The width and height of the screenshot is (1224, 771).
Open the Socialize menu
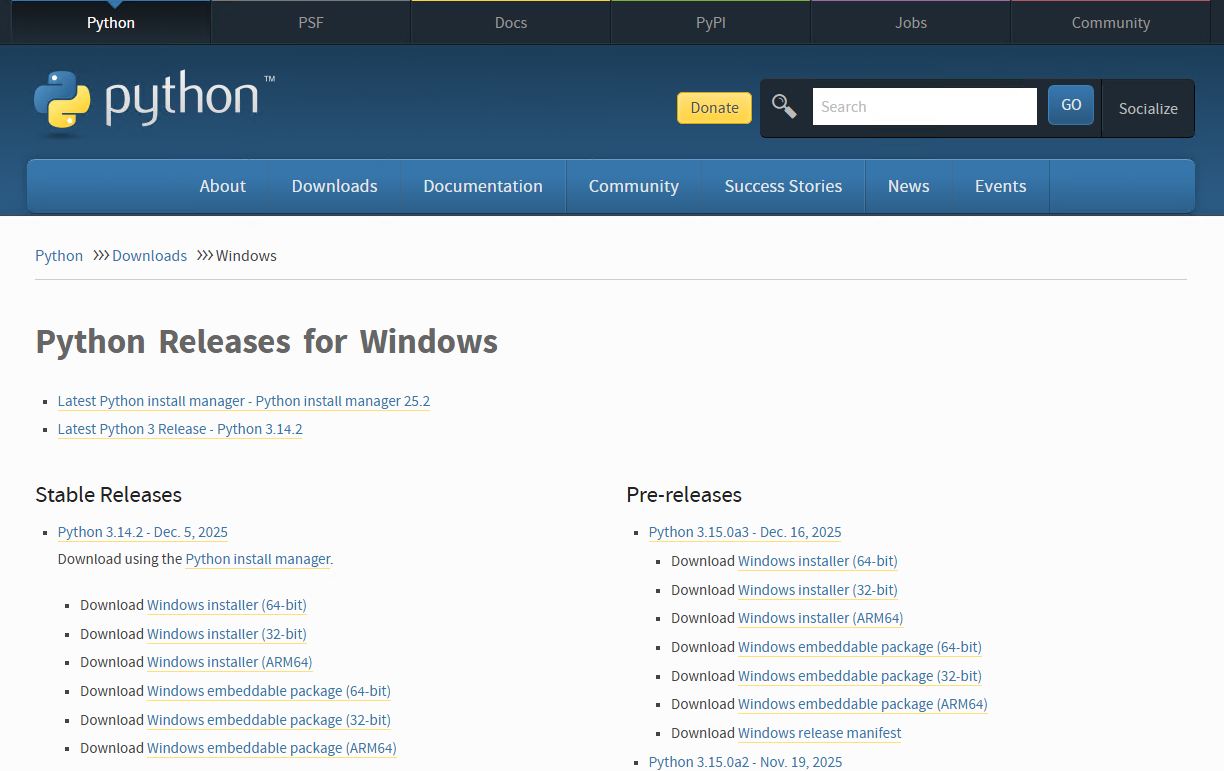[x=1148, y=108]
